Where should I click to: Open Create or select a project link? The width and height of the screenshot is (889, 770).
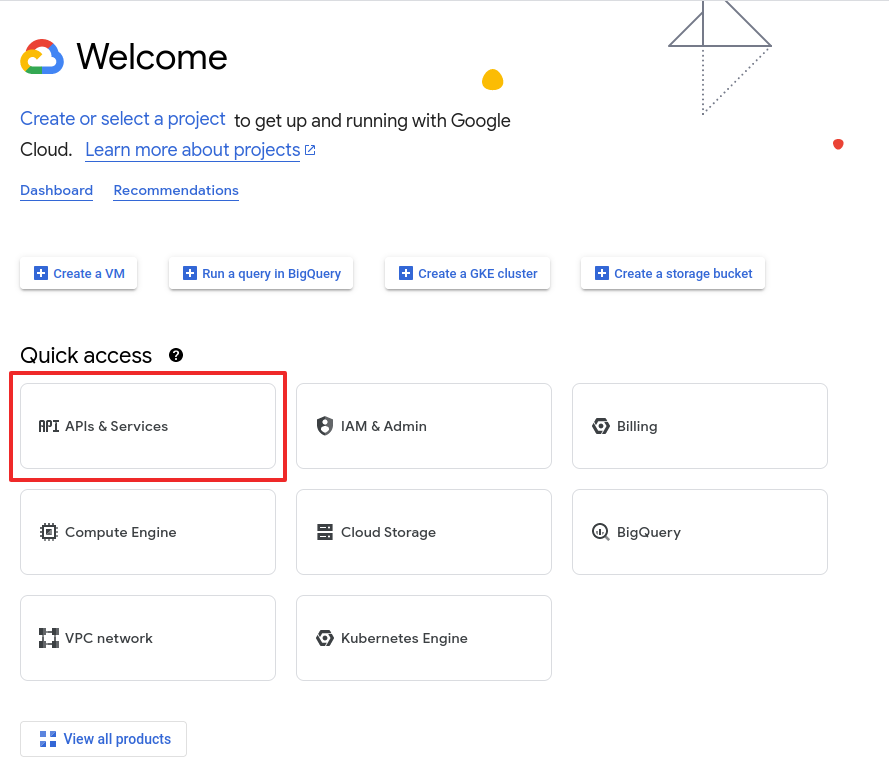click(123, 119)
